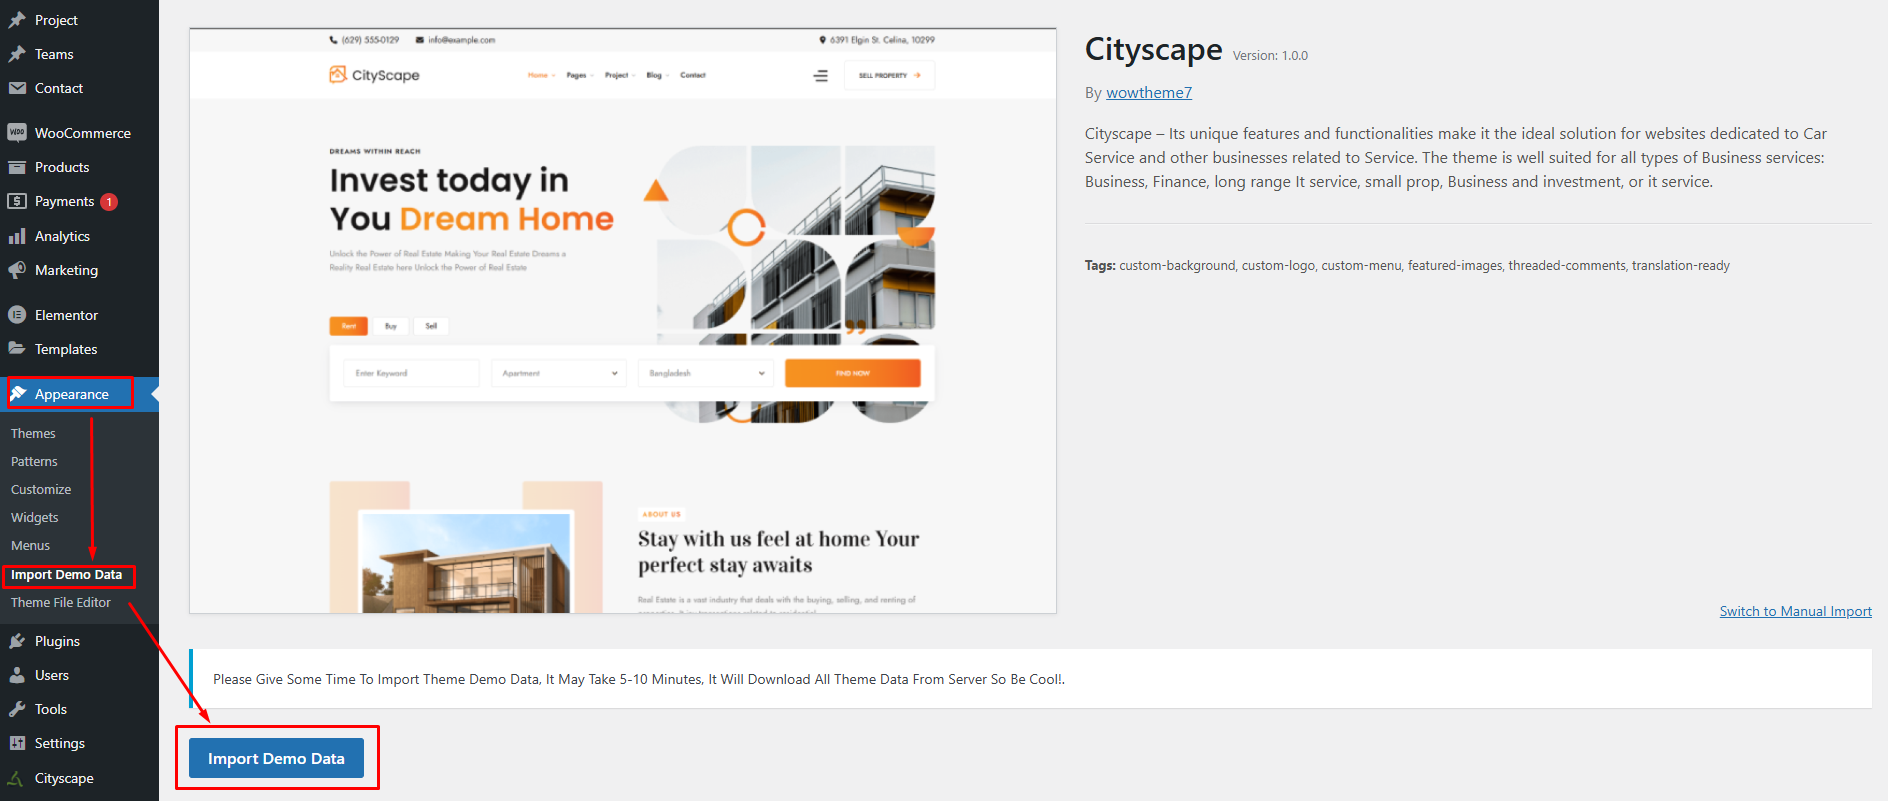
Task: Follow the Switch to Manual Import link
Action: [1795, 611]
